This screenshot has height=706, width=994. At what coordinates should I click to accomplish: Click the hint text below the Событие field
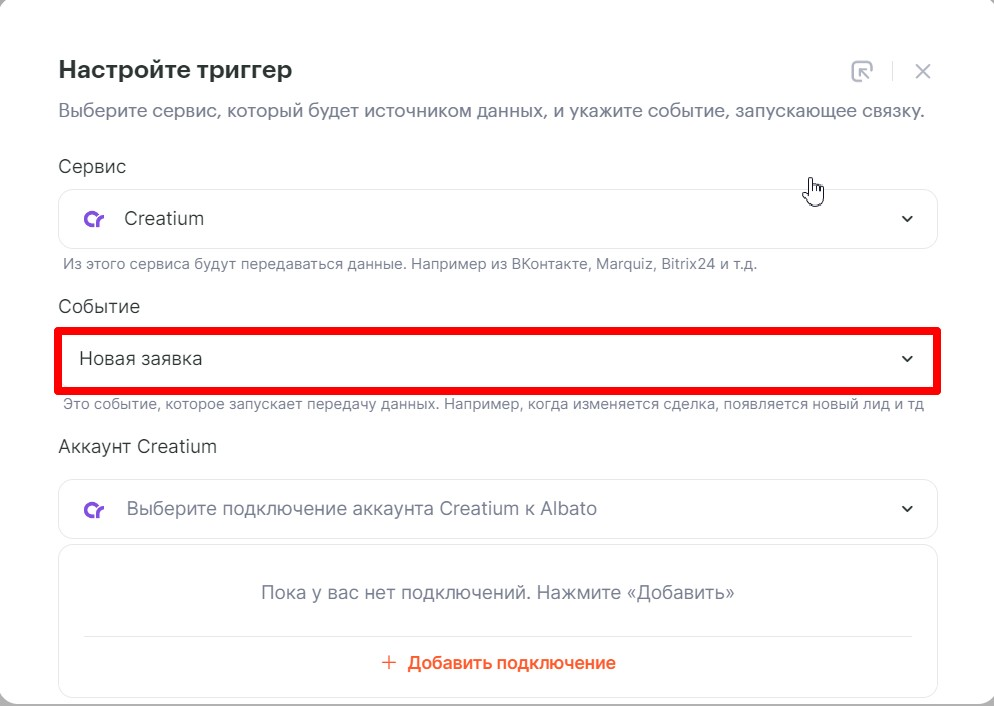point(493,404)
